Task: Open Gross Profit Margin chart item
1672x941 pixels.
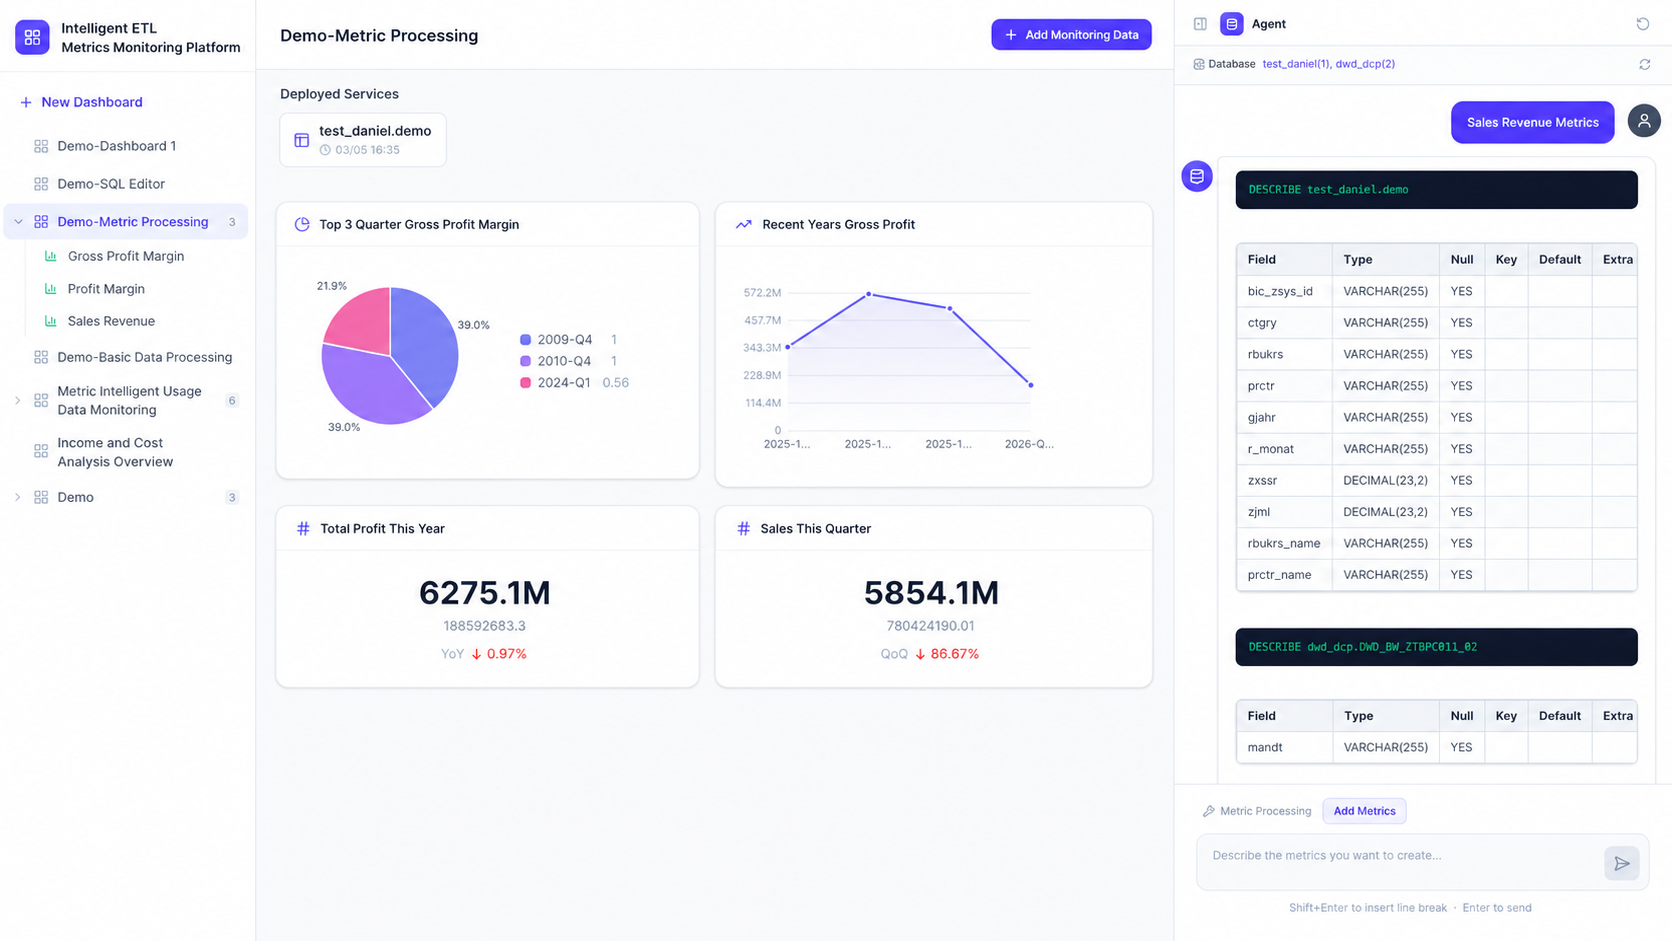Action: point(126,256)
